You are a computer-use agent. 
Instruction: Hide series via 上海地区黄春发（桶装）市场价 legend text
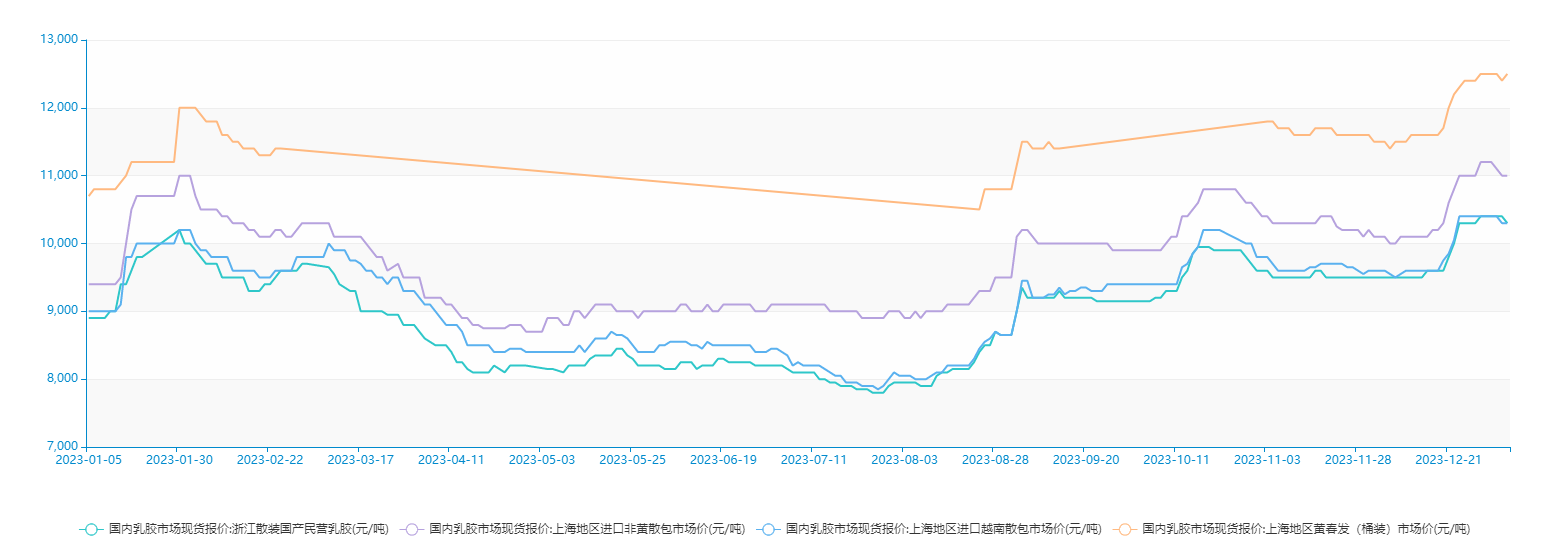pos(1306,529)
